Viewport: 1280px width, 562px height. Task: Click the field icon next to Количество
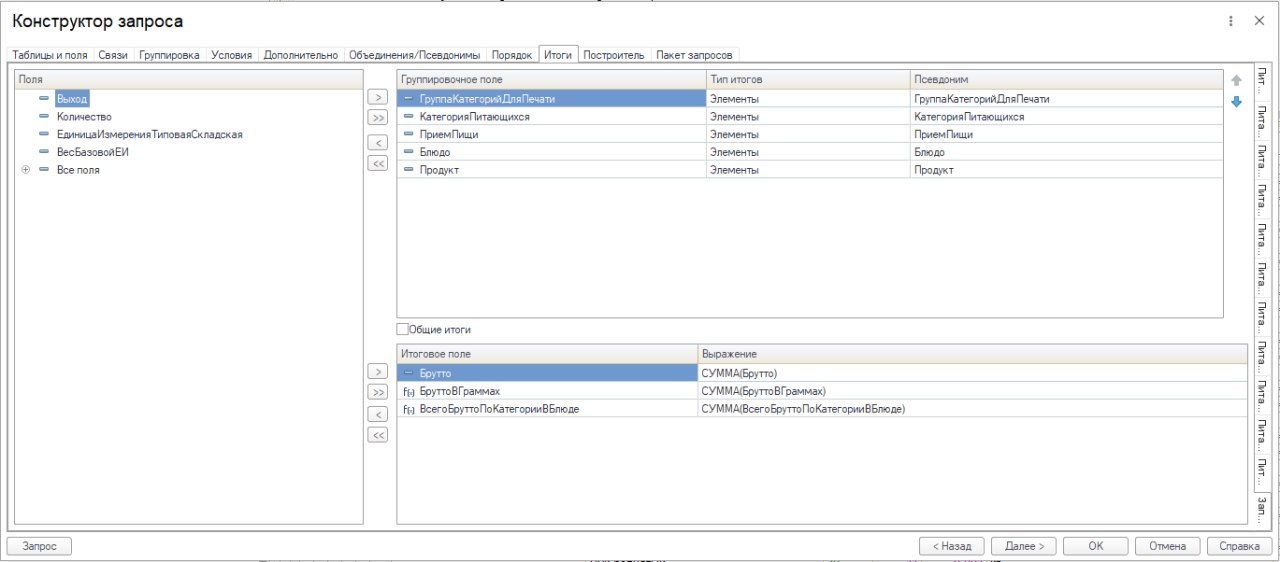[x=44, y=117]
